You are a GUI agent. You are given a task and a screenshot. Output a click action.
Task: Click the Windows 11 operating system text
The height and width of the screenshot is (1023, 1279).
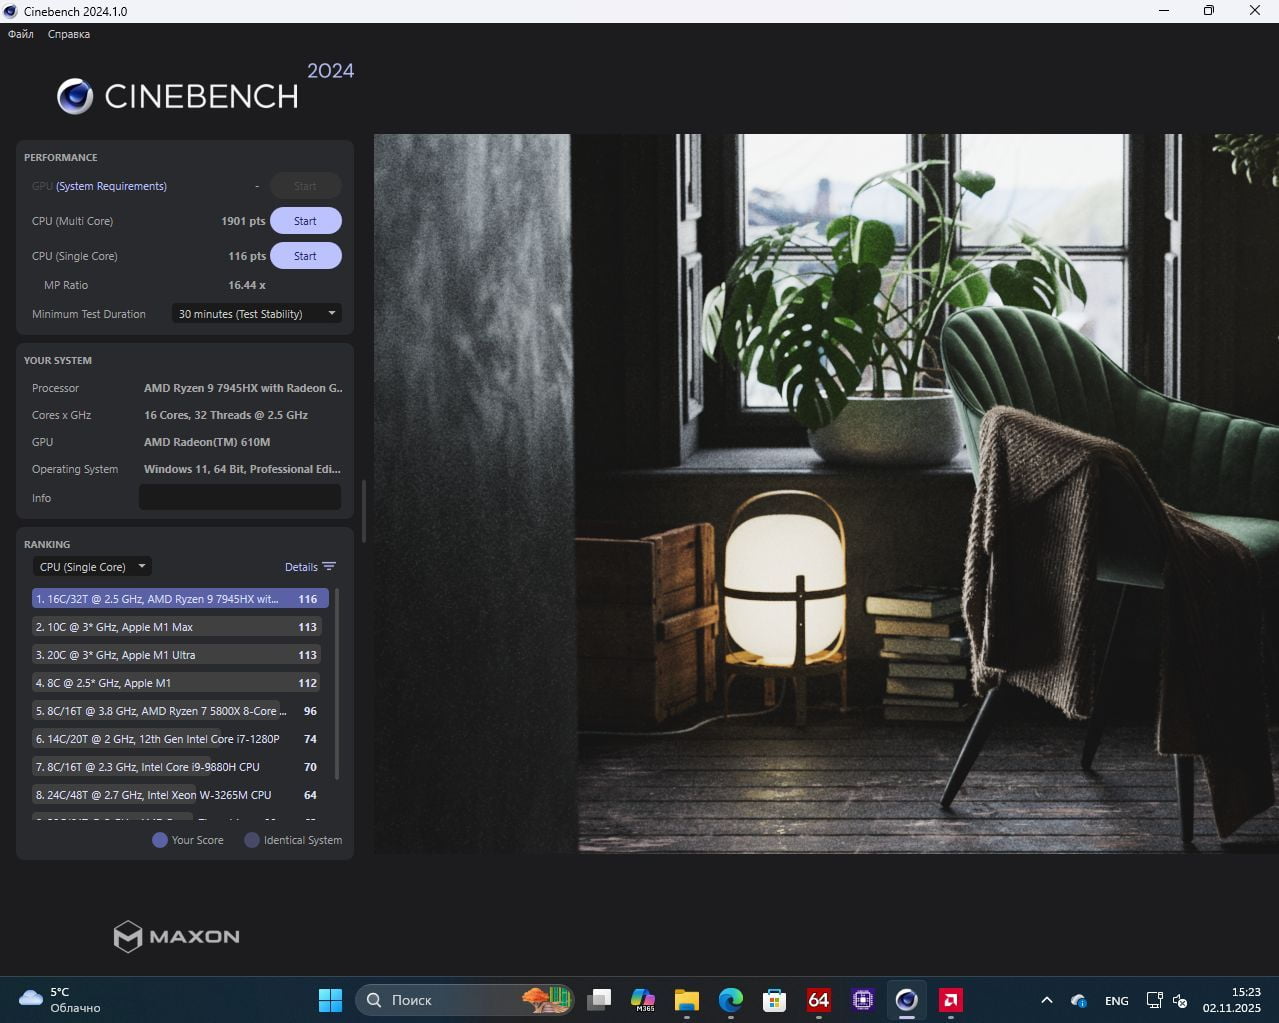click(242, 469)
